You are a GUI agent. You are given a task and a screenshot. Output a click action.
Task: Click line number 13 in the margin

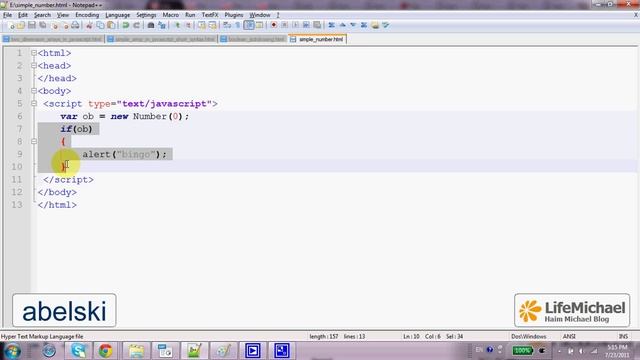(x=17, y=205)
